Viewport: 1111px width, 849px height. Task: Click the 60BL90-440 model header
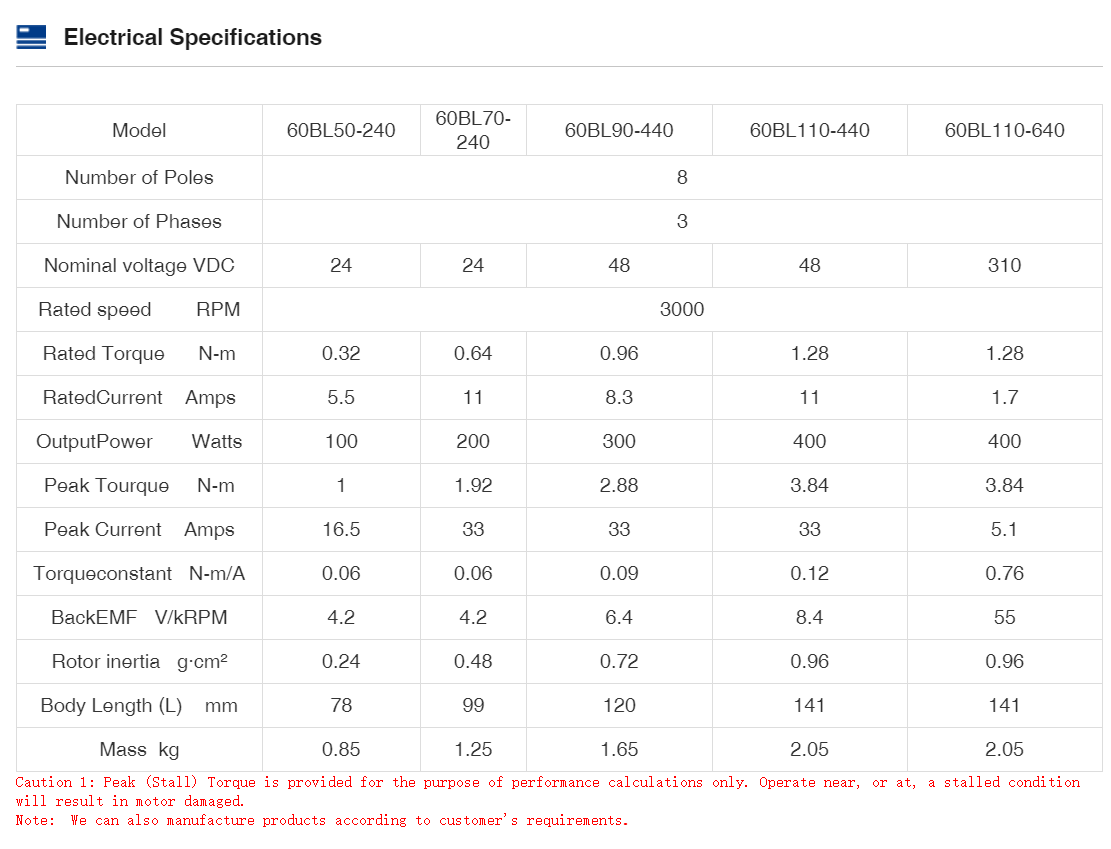[x=619, y=131]
